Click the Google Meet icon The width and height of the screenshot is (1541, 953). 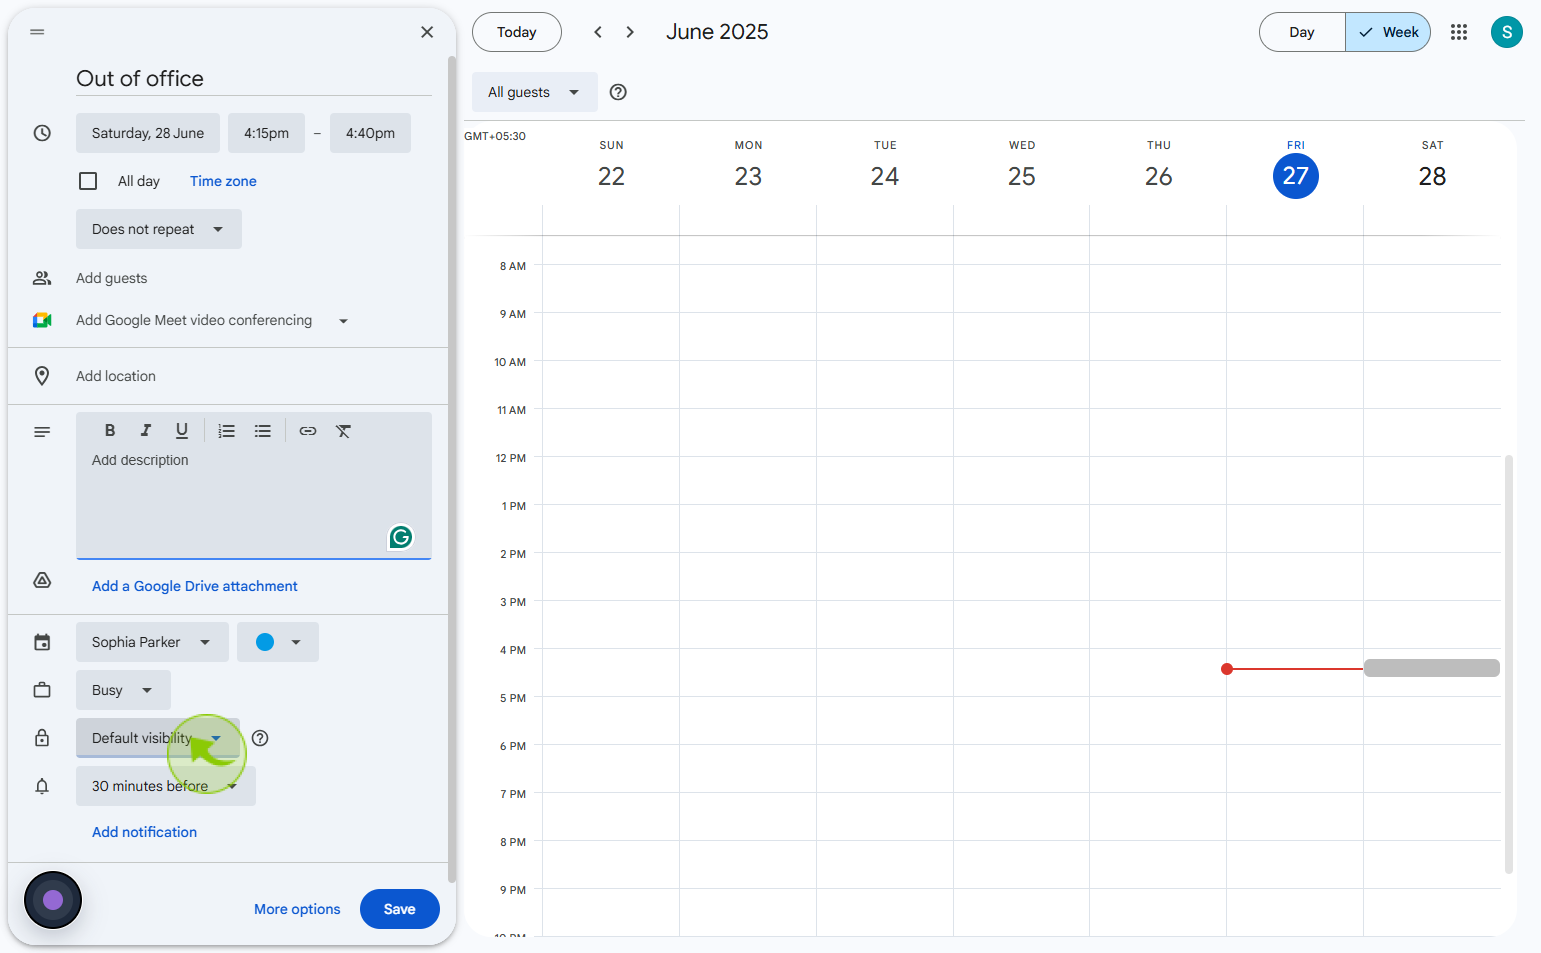42,320
